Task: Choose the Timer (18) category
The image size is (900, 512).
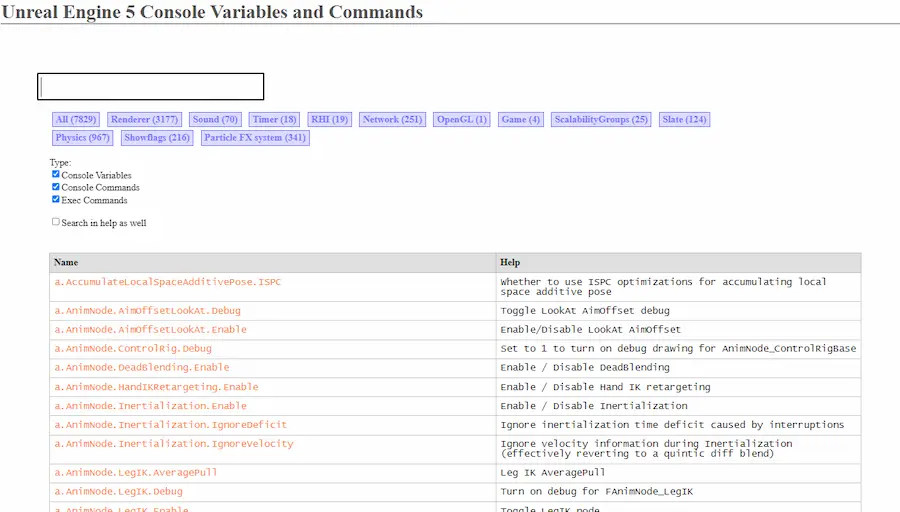Action: click(x=274, y=119)
